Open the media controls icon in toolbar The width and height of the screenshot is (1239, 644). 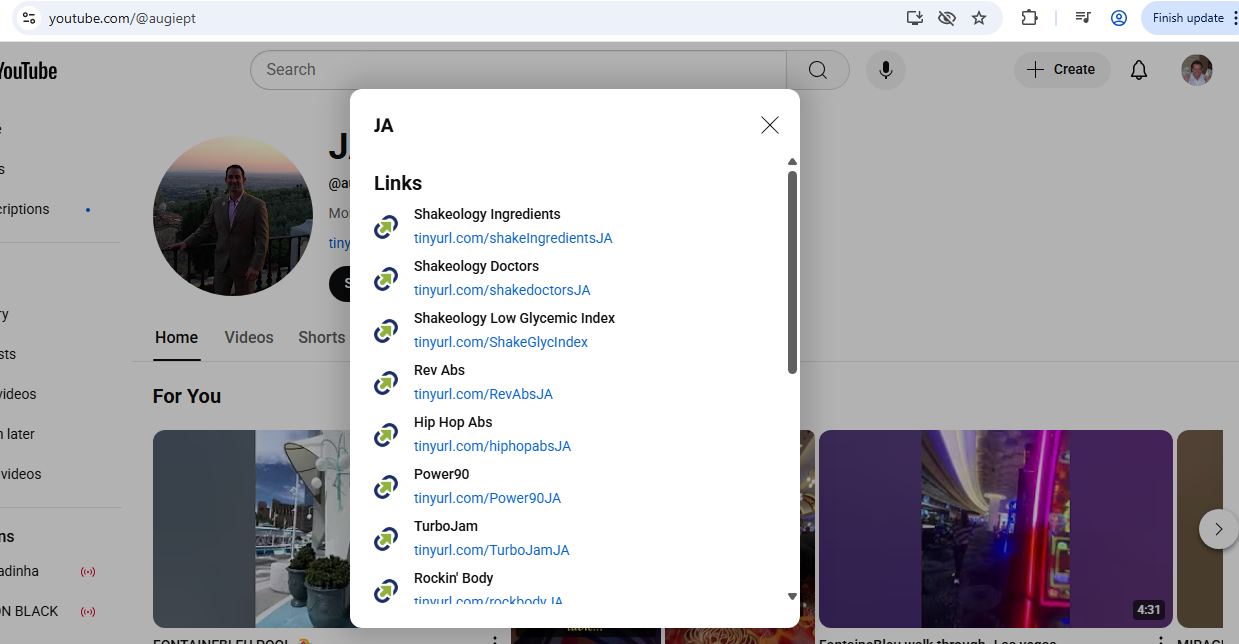[x=1083, y=18]
